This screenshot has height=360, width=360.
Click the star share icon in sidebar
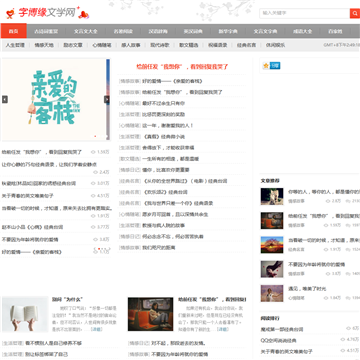pyautogui.click(x=266, y=66)
